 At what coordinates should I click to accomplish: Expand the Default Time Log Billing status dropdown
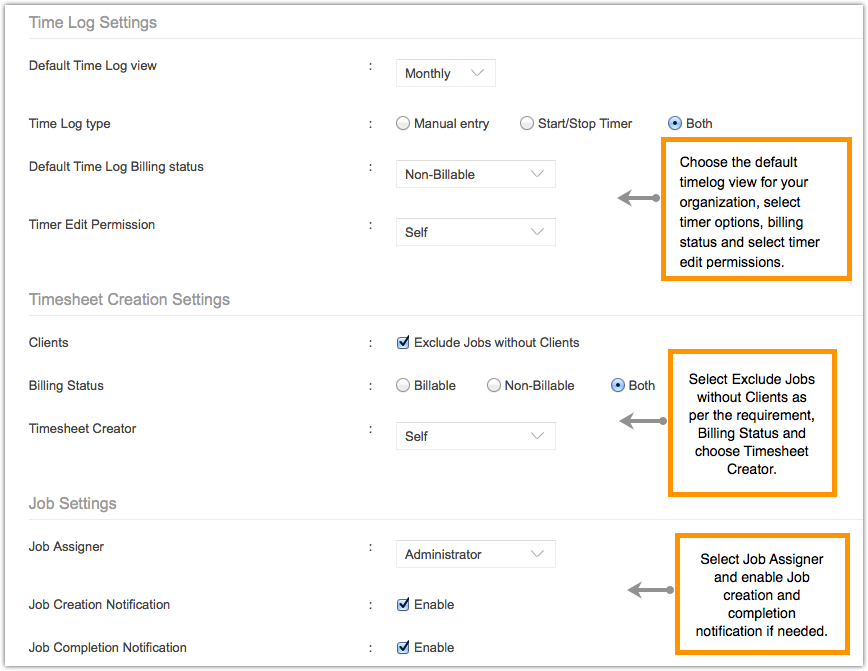click(x=475, y=175)
